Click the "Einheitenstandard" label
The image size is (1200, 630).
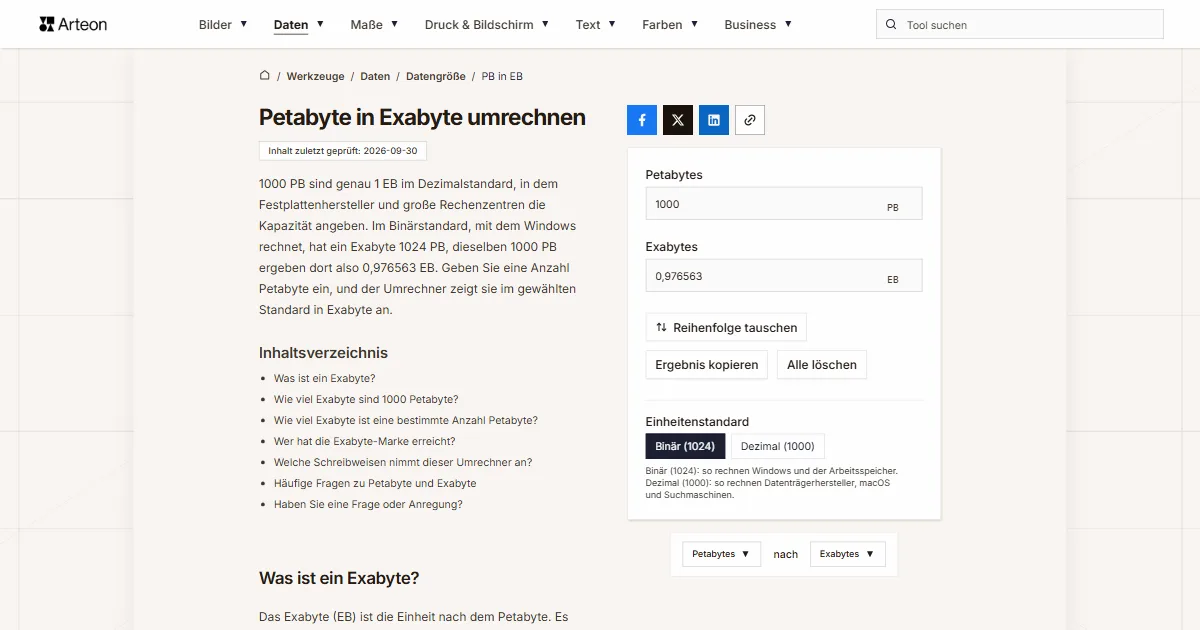point(697,422)
